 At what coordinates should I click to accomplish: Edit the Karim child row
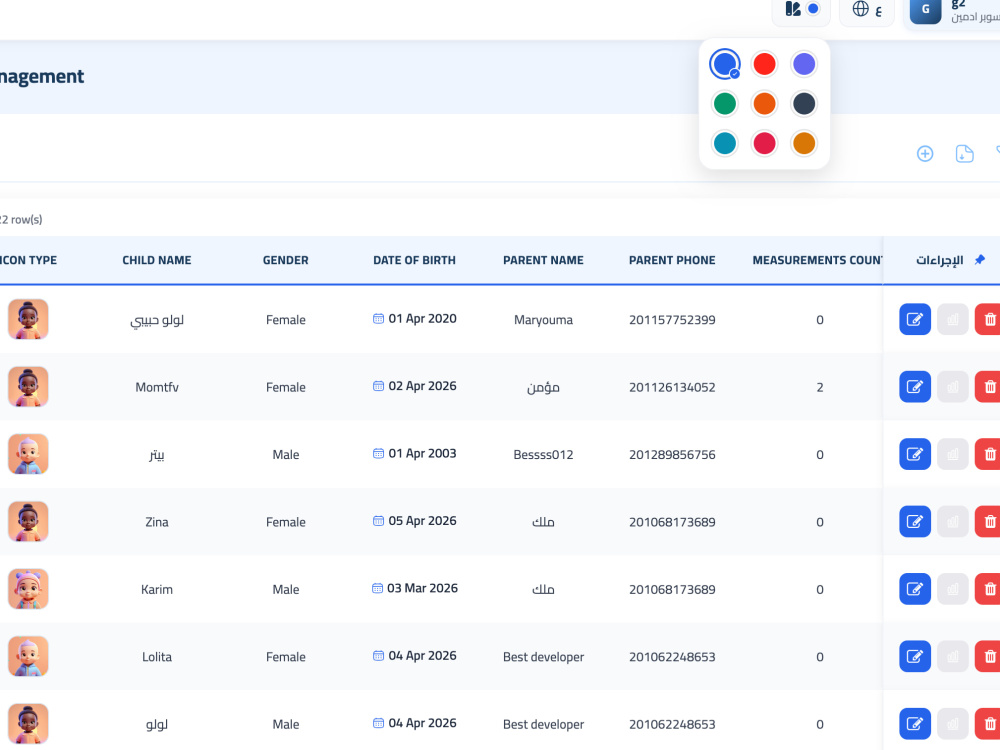tap(915, 589)
